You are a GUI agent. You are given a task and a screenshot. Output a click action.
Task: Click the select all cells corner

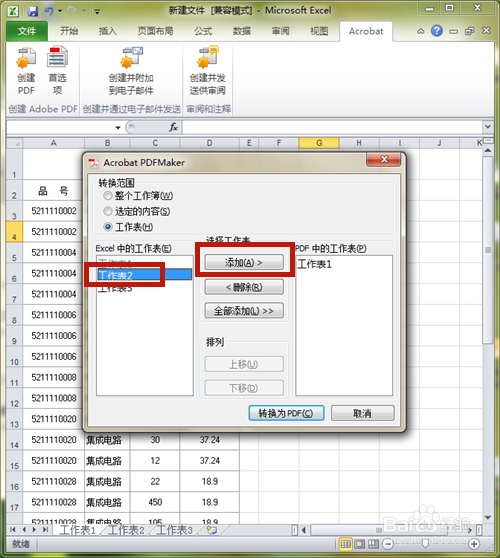(14, 143)
